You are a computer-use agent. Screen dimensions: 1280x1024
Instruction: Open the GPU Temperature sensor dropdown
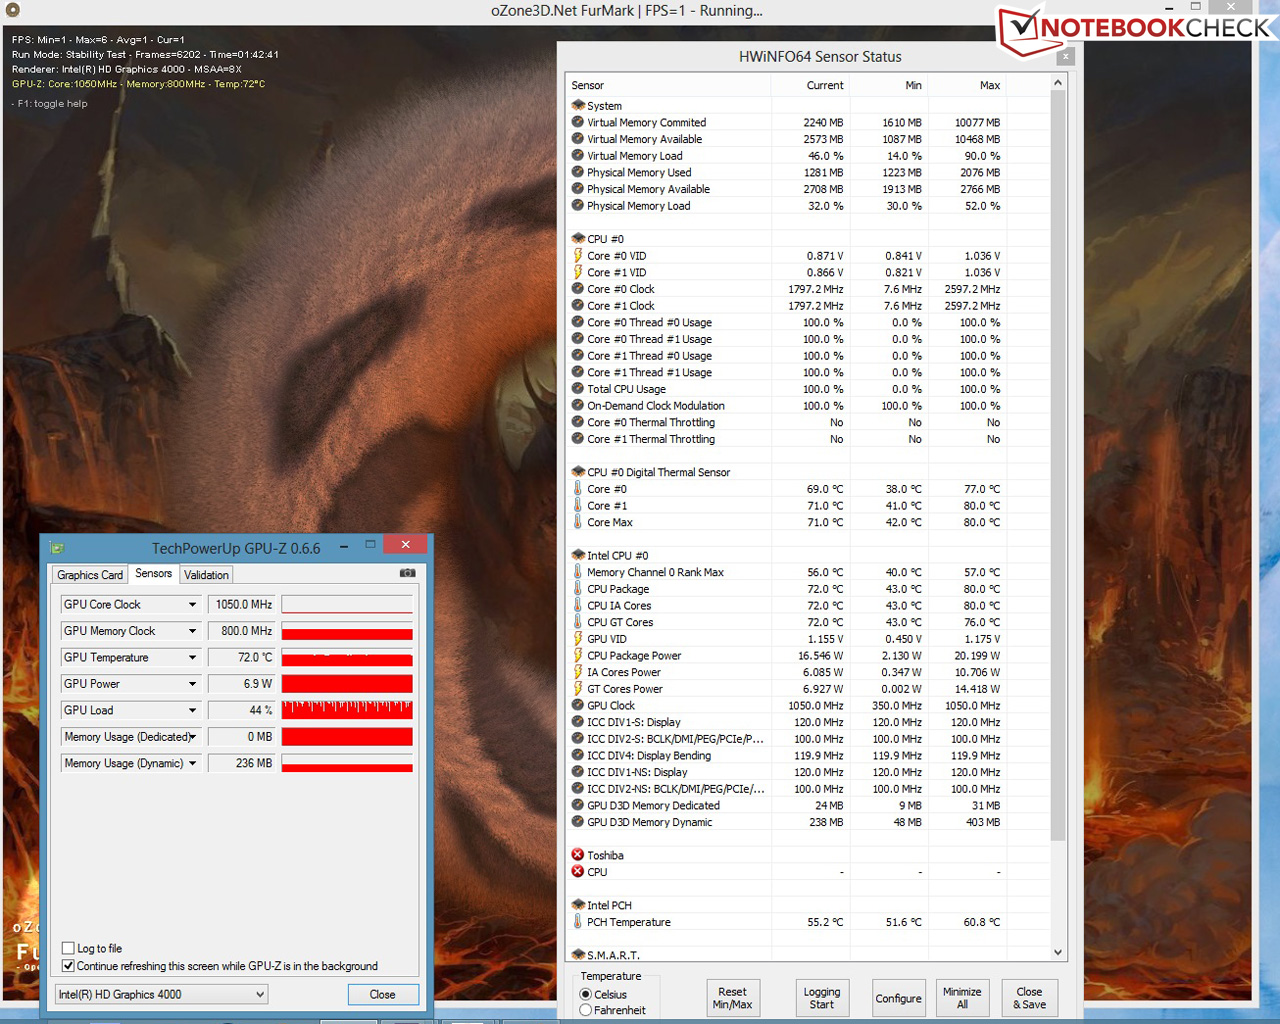(x=193, y=658)
